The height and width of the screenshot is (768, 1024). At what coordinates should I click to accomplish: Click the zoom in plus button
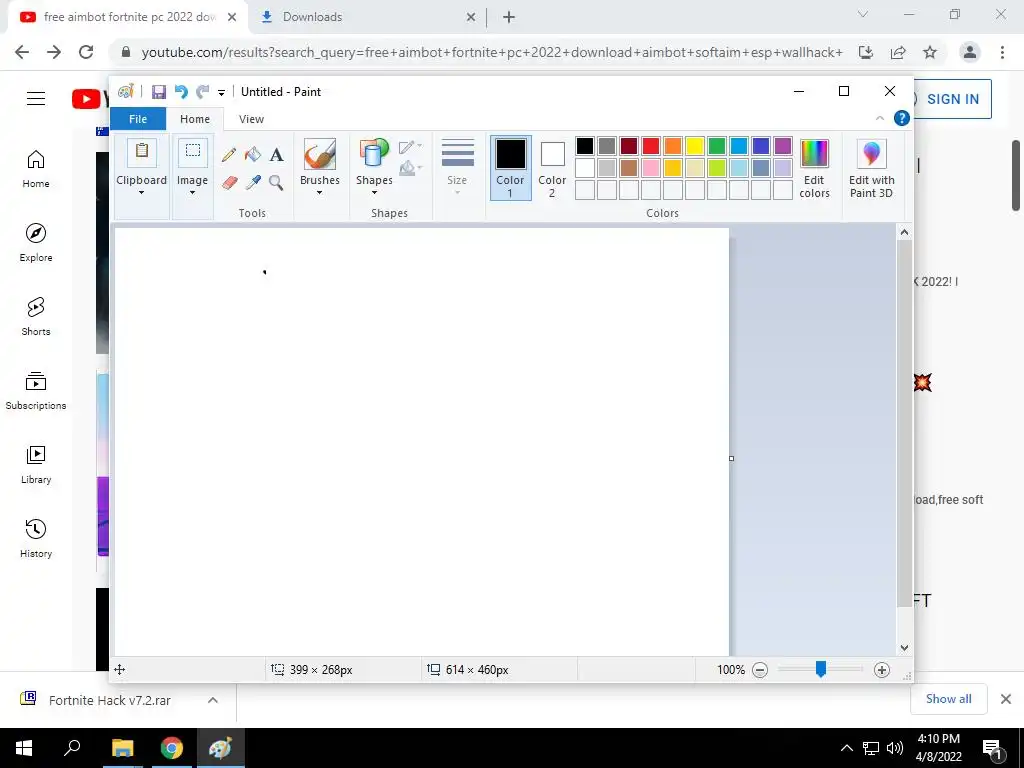882,669
